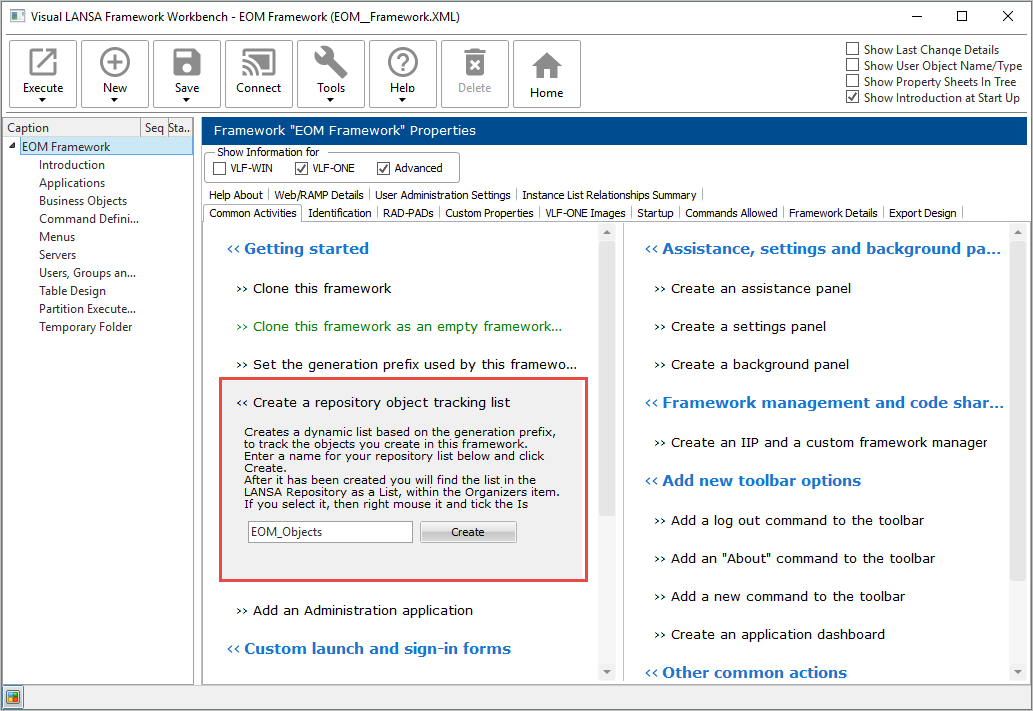Switch to the RAD-PADs tab
Screen dimensions: 1033x711
408,213
